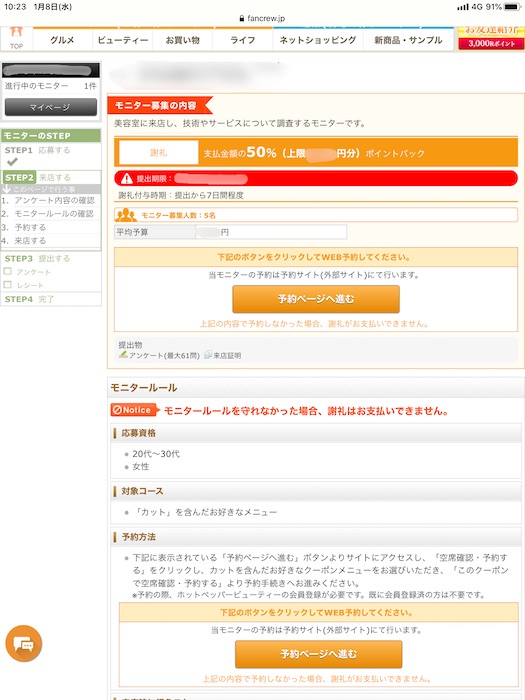Click the 予約方法 section heading

pyautogui.click(x=138, y=537)
